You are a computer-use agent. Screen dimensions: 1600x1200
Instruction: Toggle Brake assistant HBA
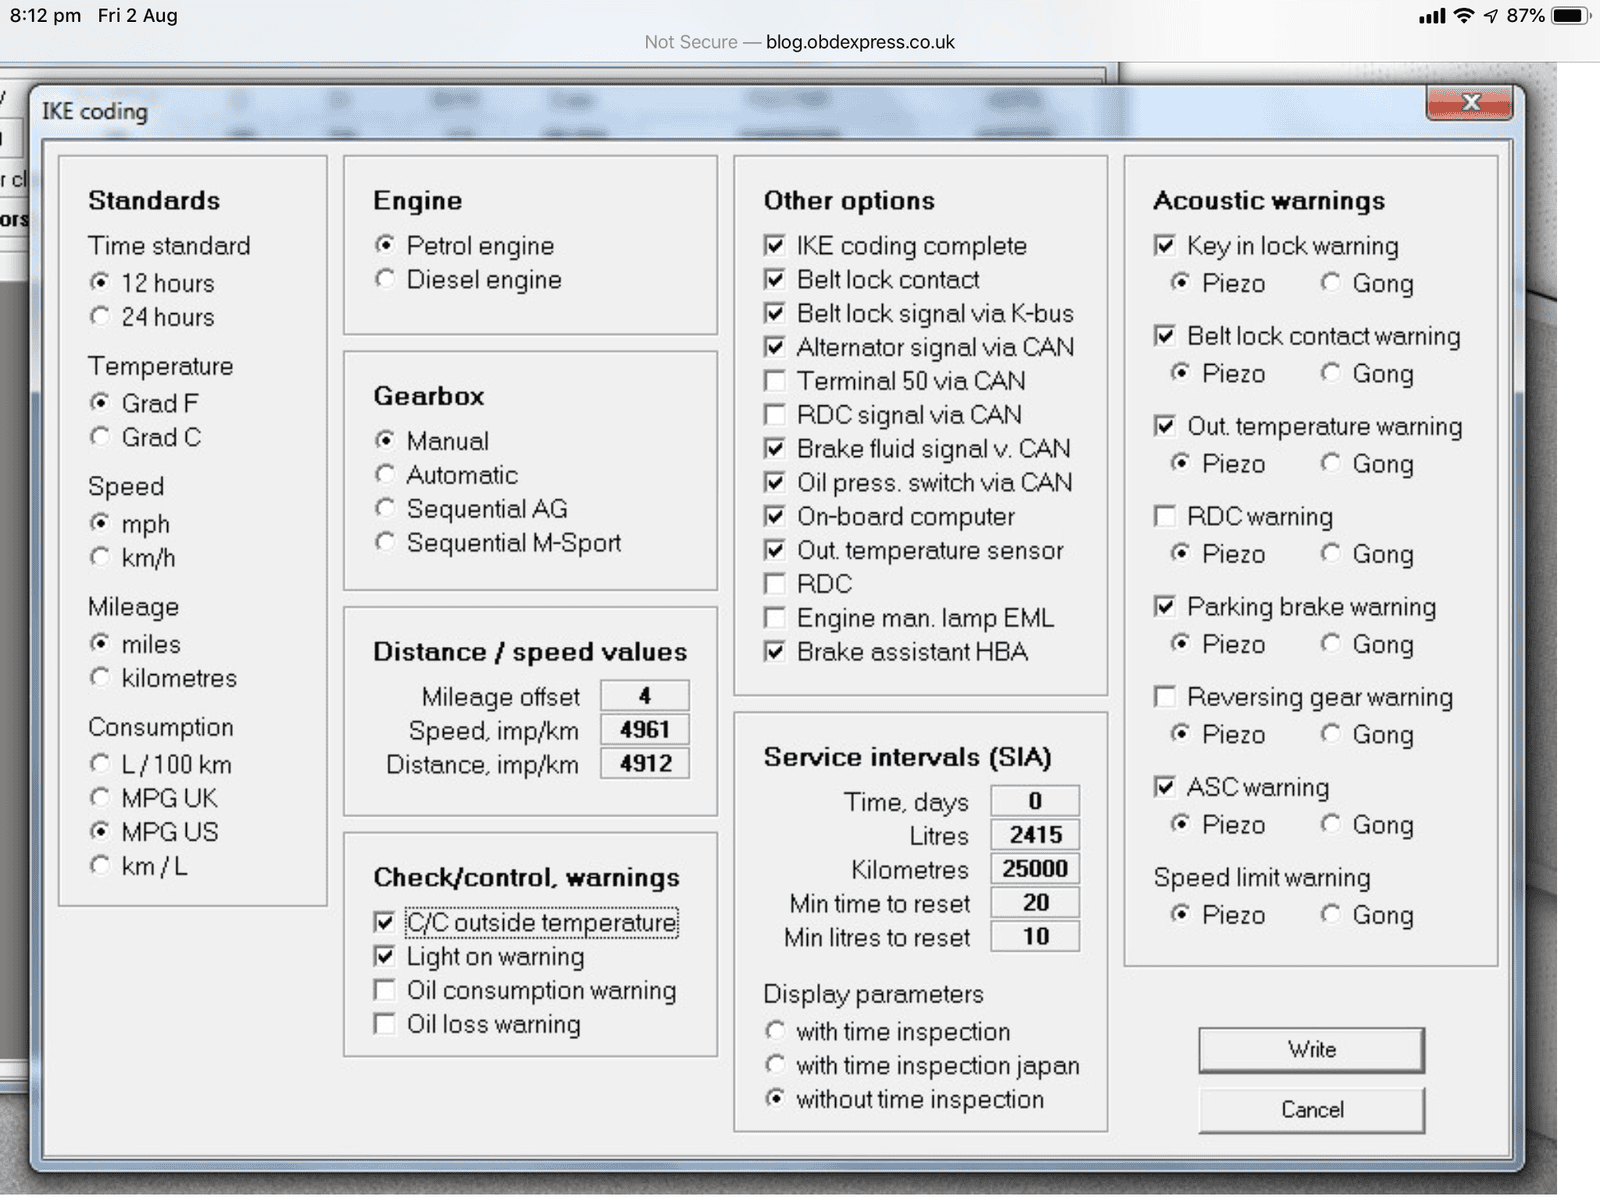(x=774, y=652)
